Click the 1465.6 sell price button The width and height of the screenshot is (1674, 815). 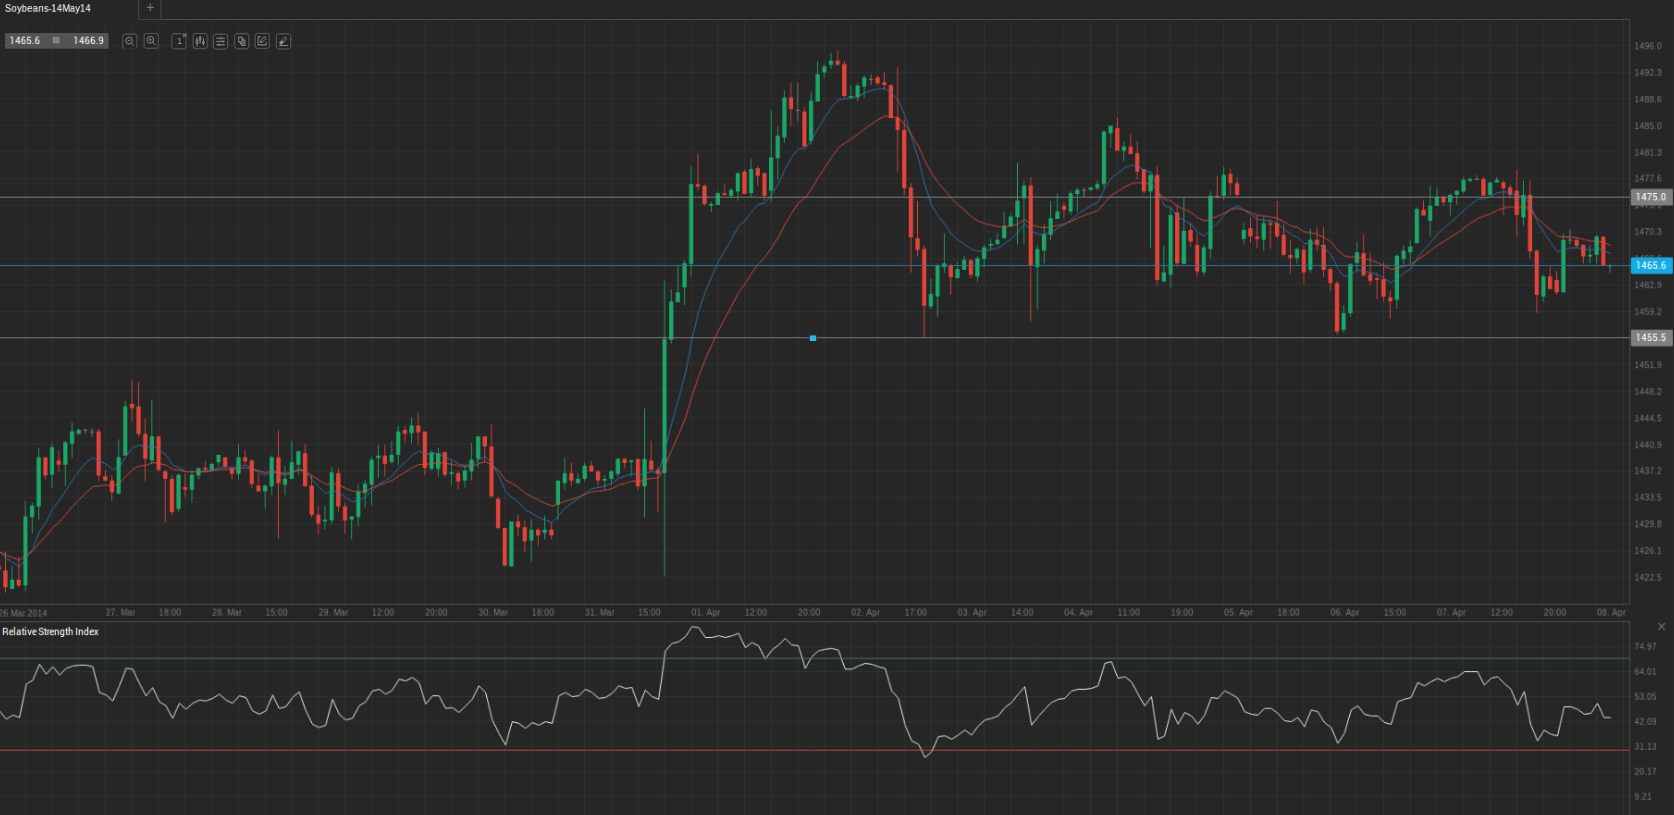click(25, 41)
